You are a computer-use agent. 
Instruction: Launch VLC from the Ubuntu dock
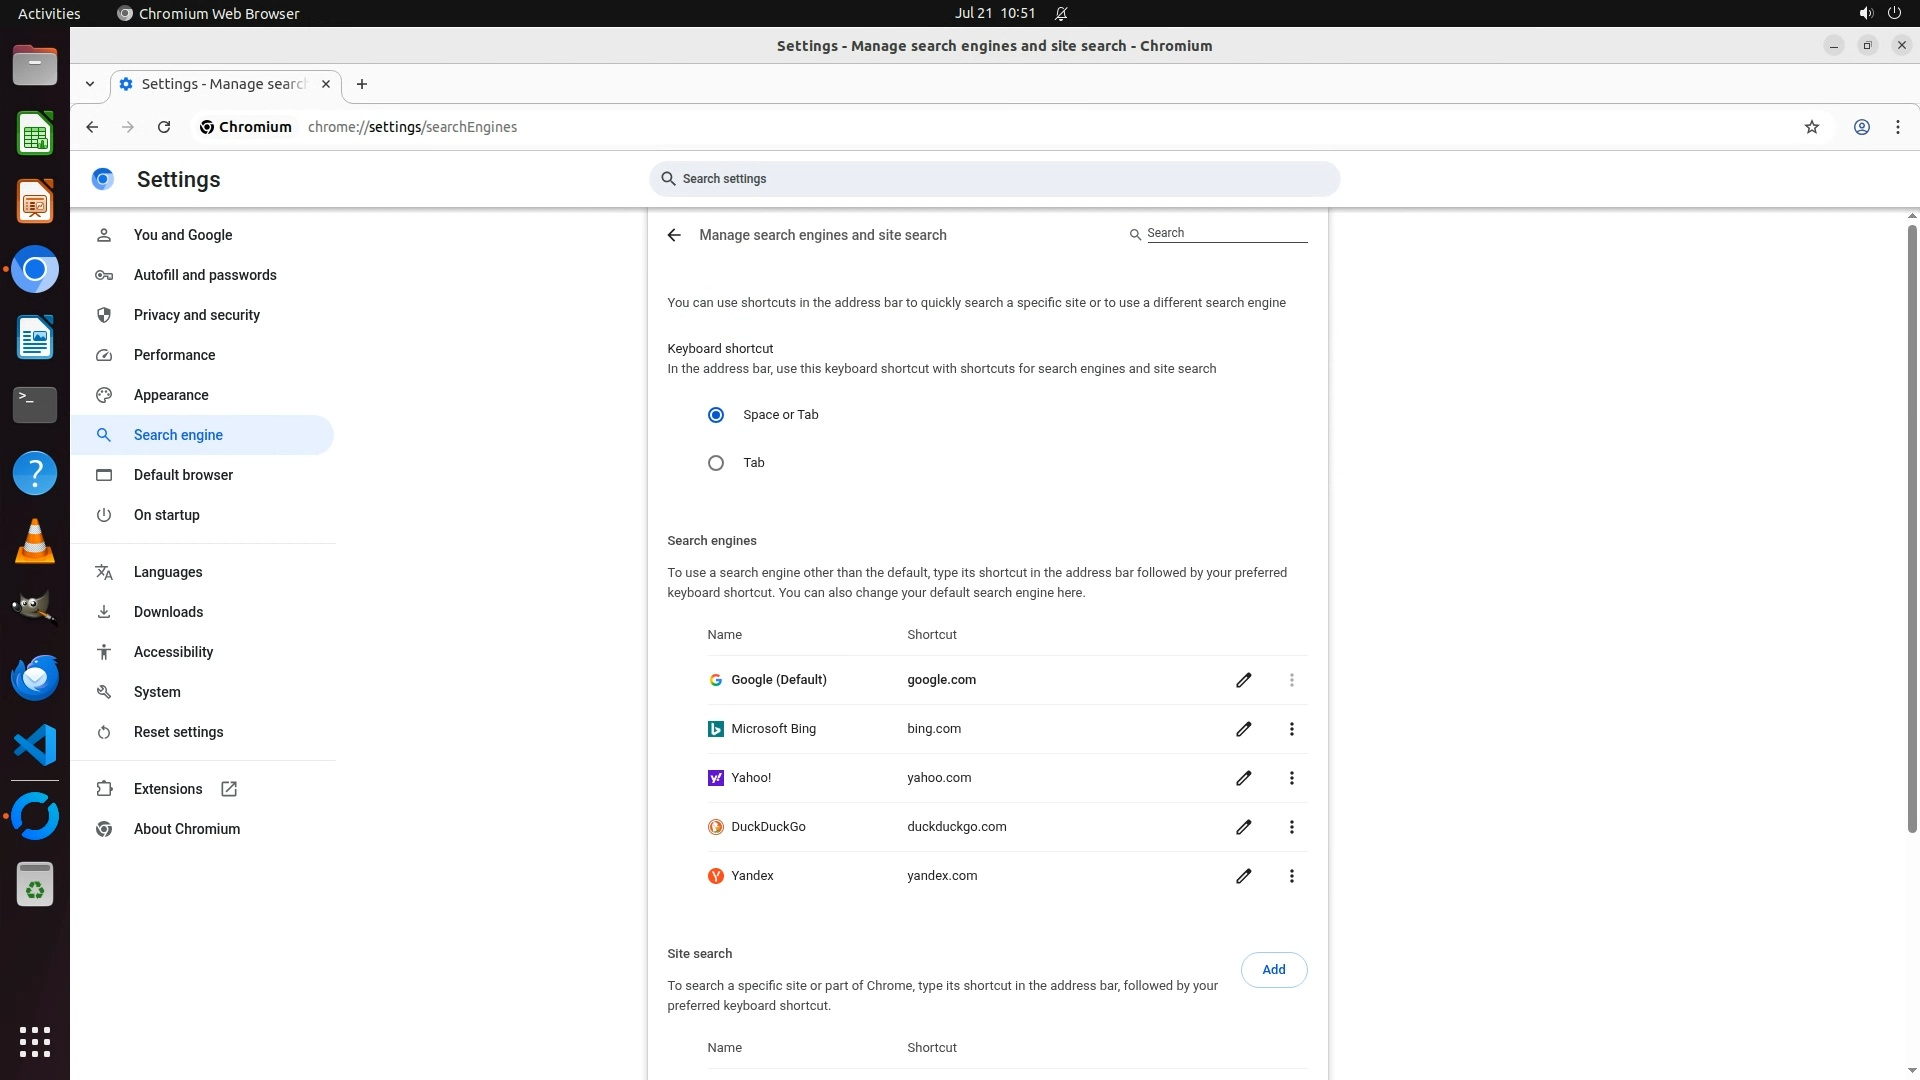pyautogui.click(x=35, y=541)
